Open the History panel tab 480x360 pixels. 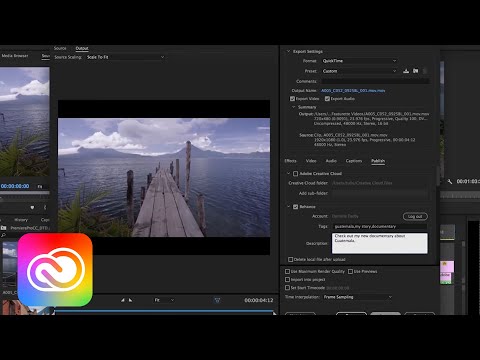tap(21, 220)
